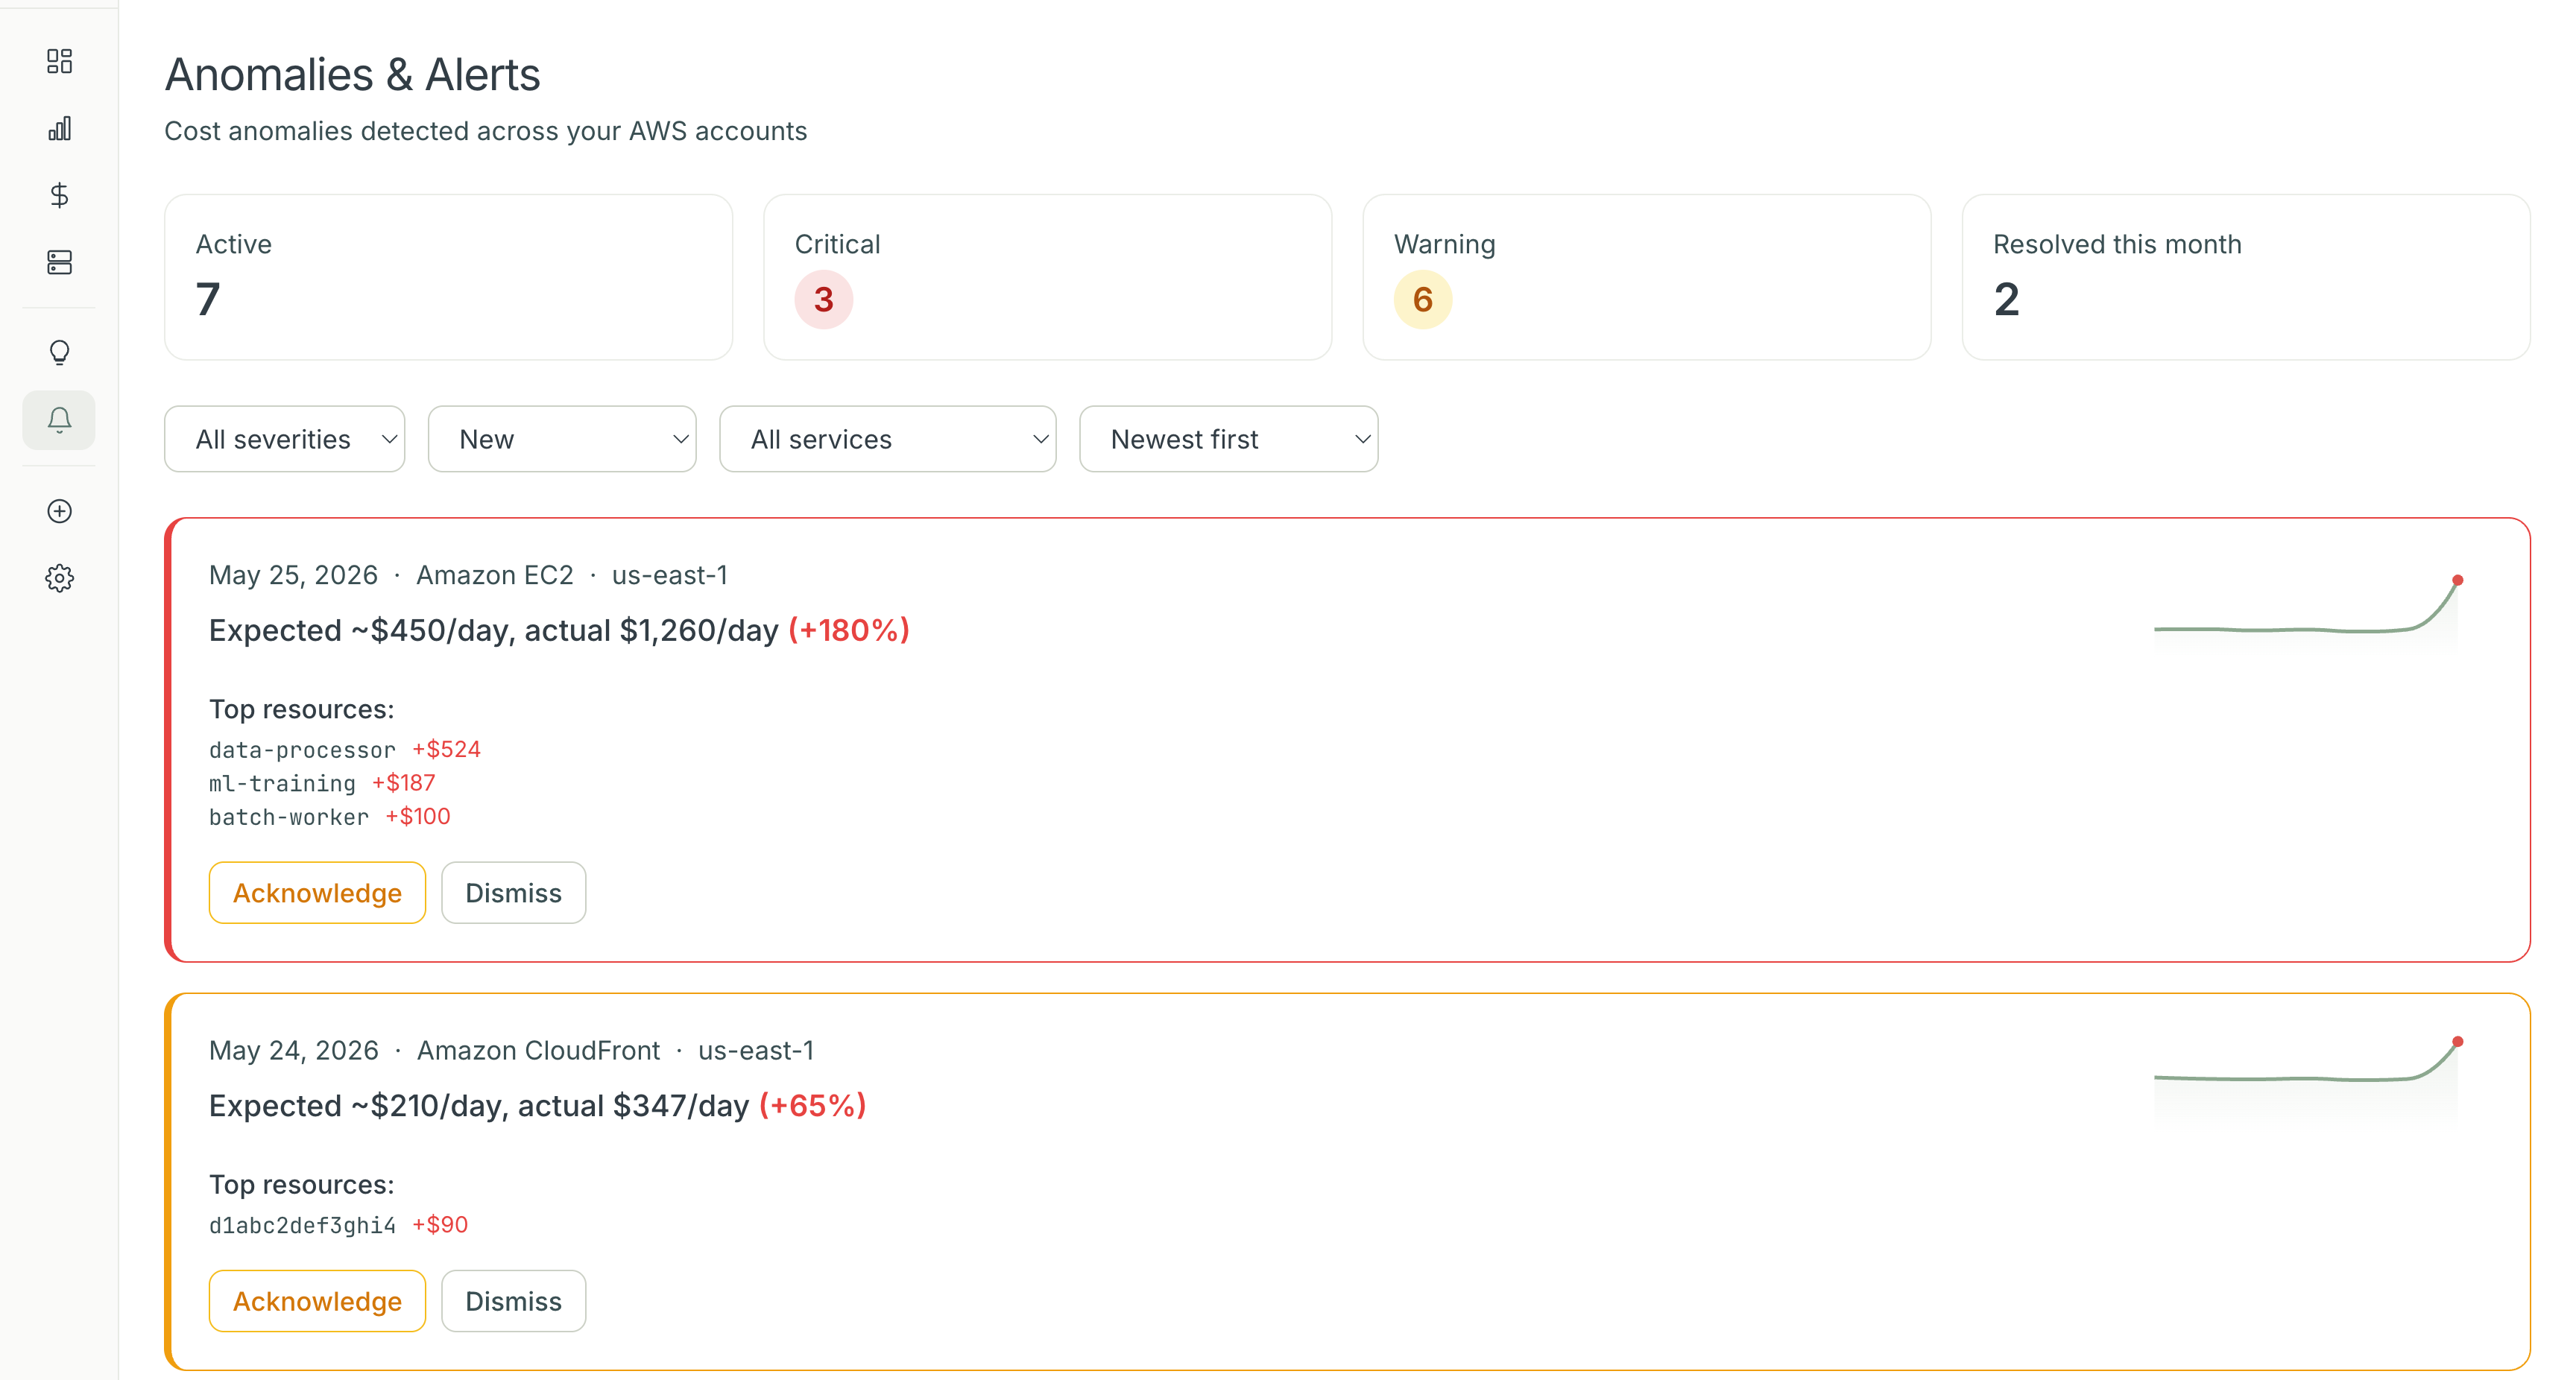Click the +180% increase text
The width and height of the screenshot is (2576, 1380).
(849, 630)
